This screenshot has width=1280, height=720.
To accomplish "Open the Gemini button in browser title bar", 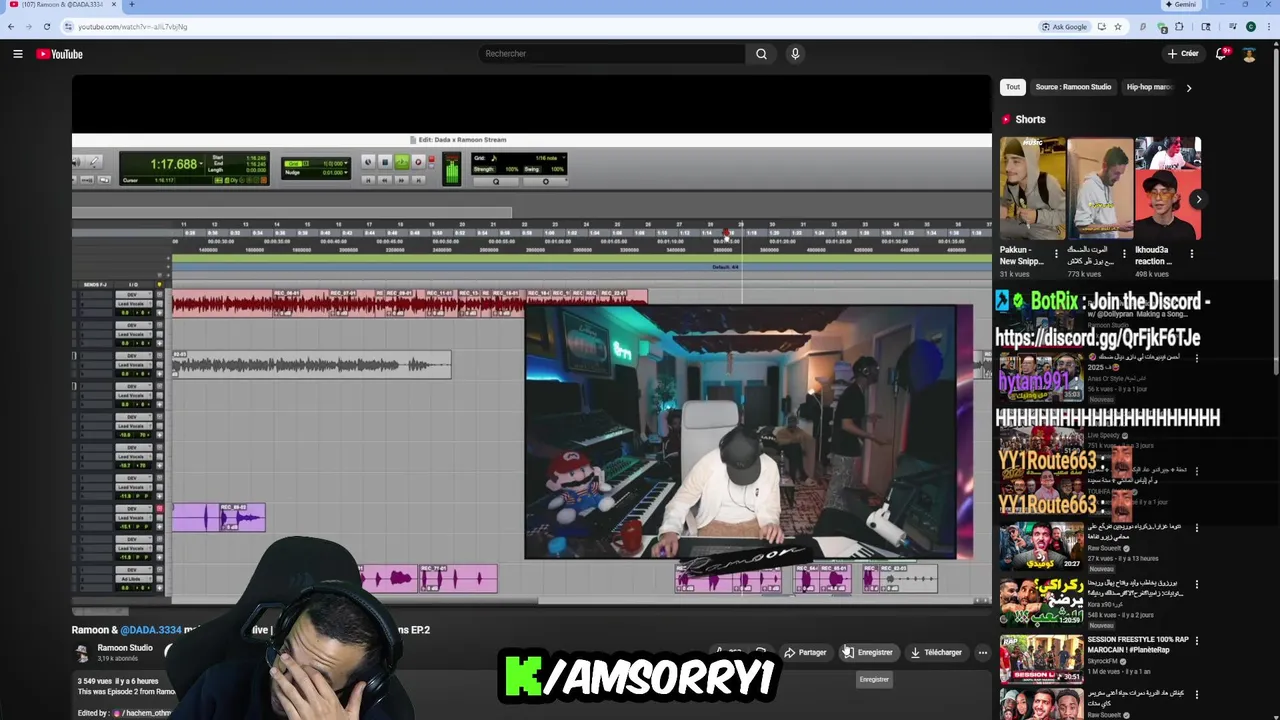I will pos(1179,5).
